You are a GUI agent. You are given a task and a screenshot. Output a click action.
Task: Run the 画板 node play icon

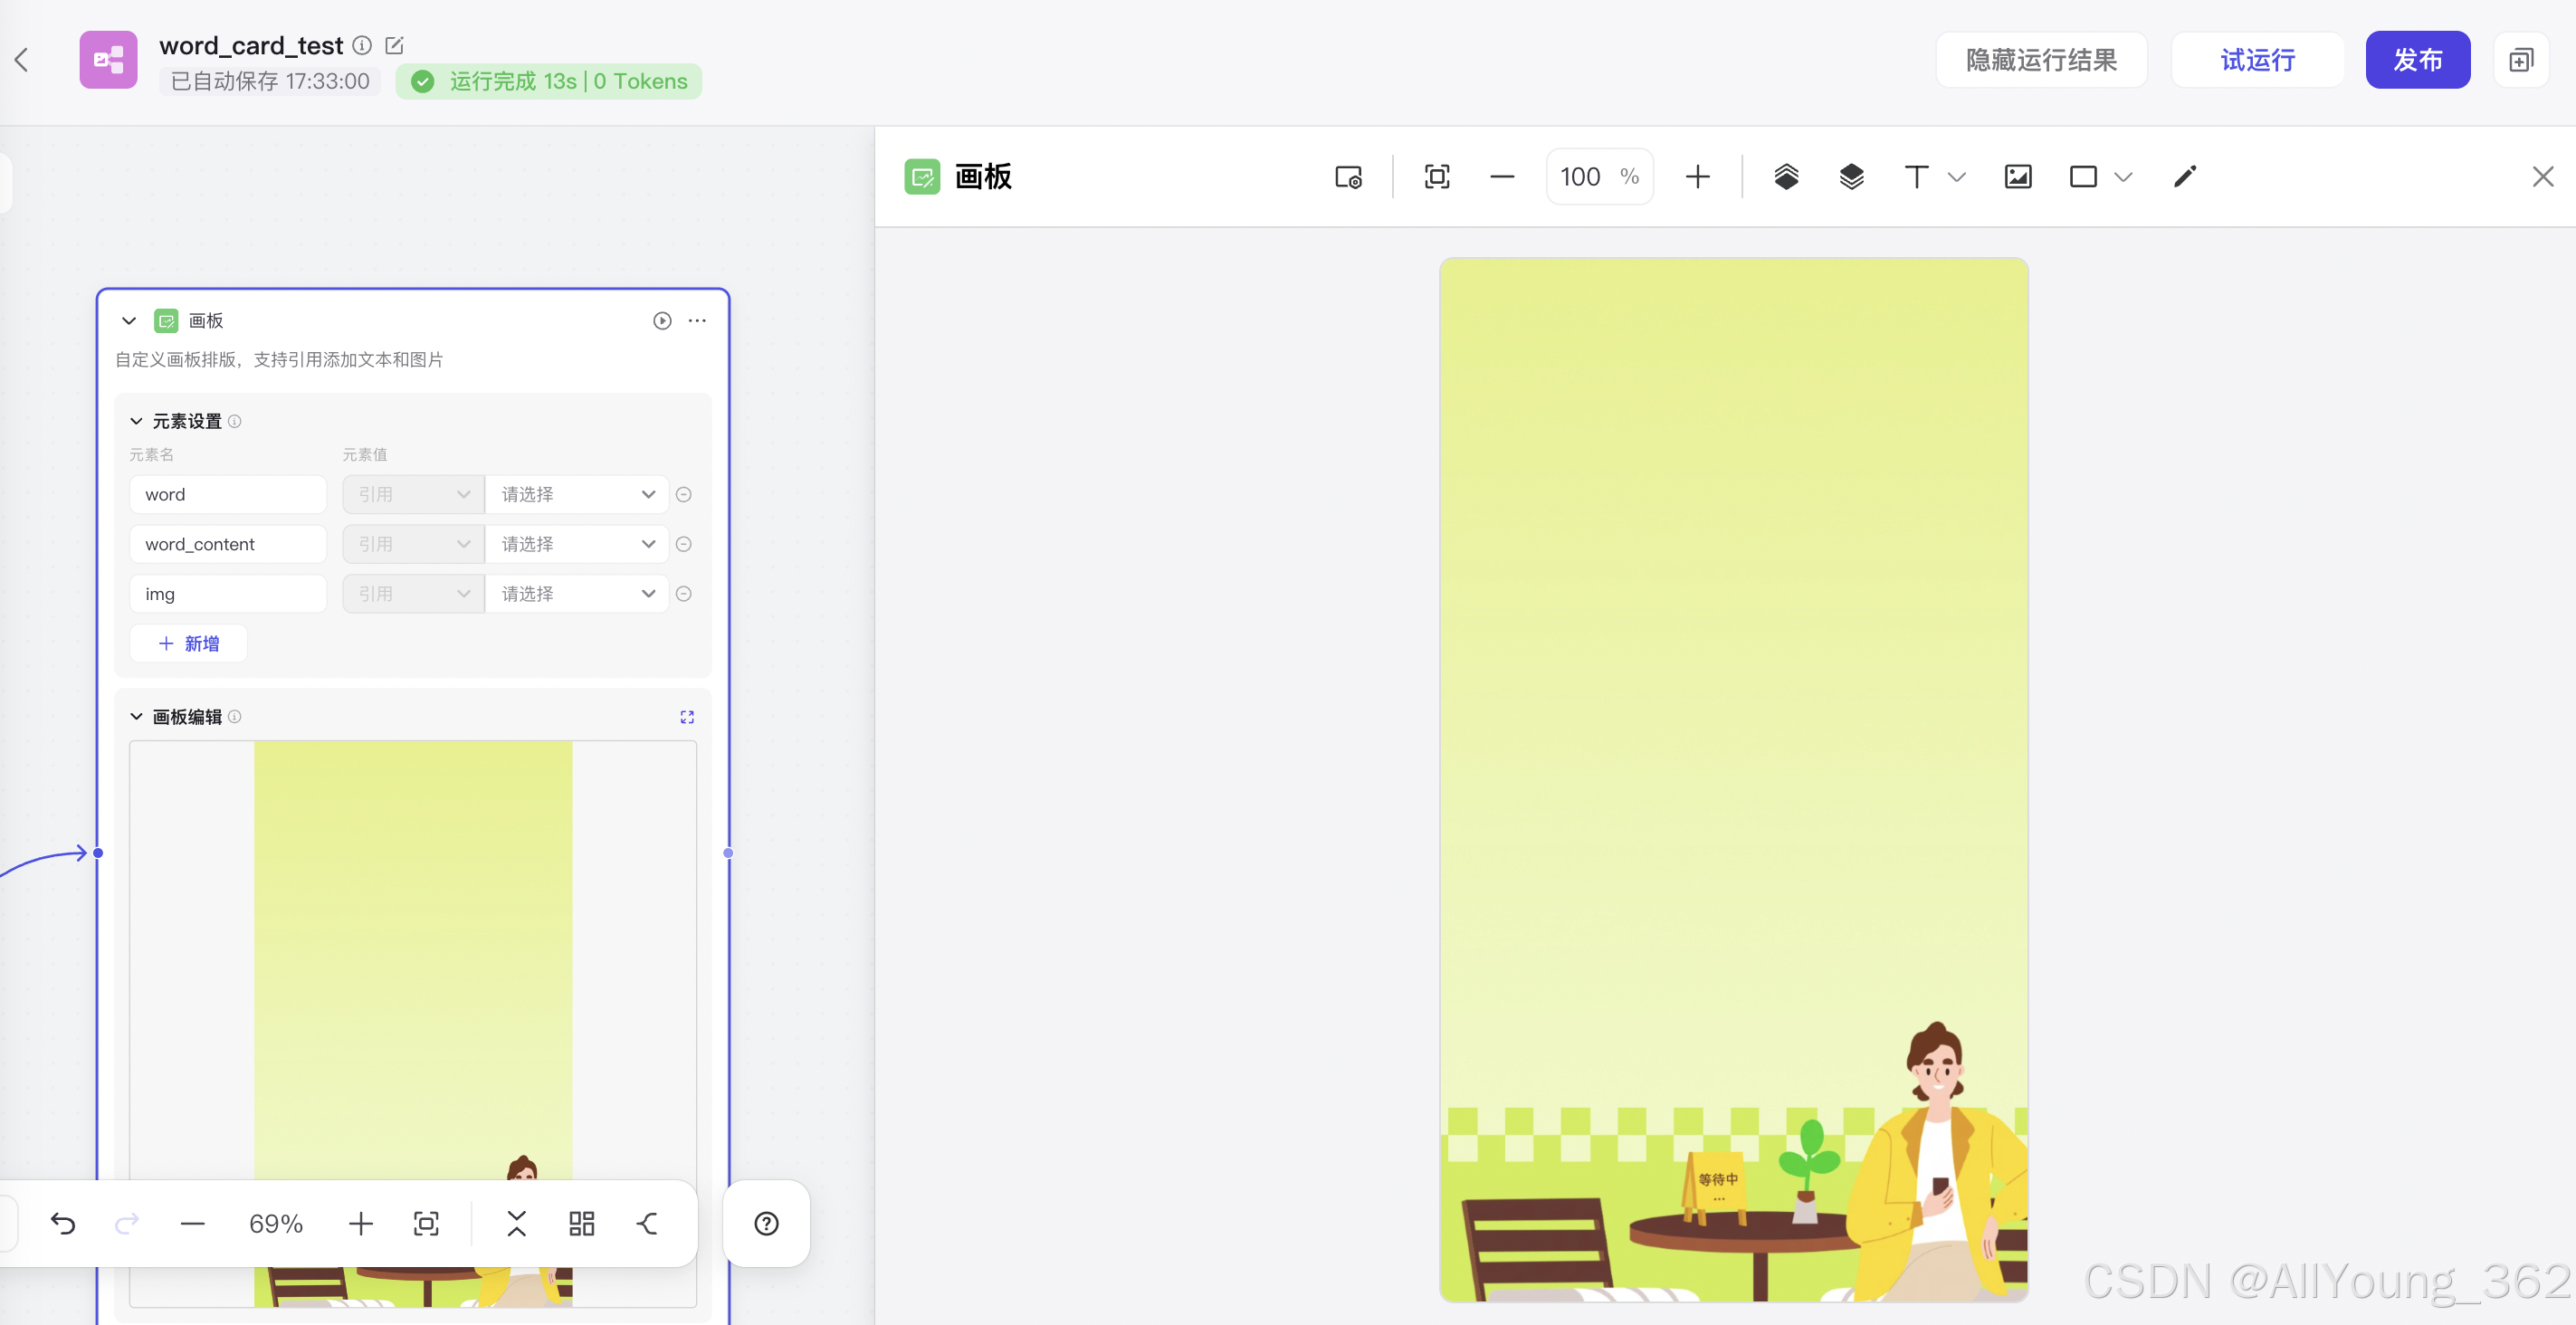pos(662,321)
